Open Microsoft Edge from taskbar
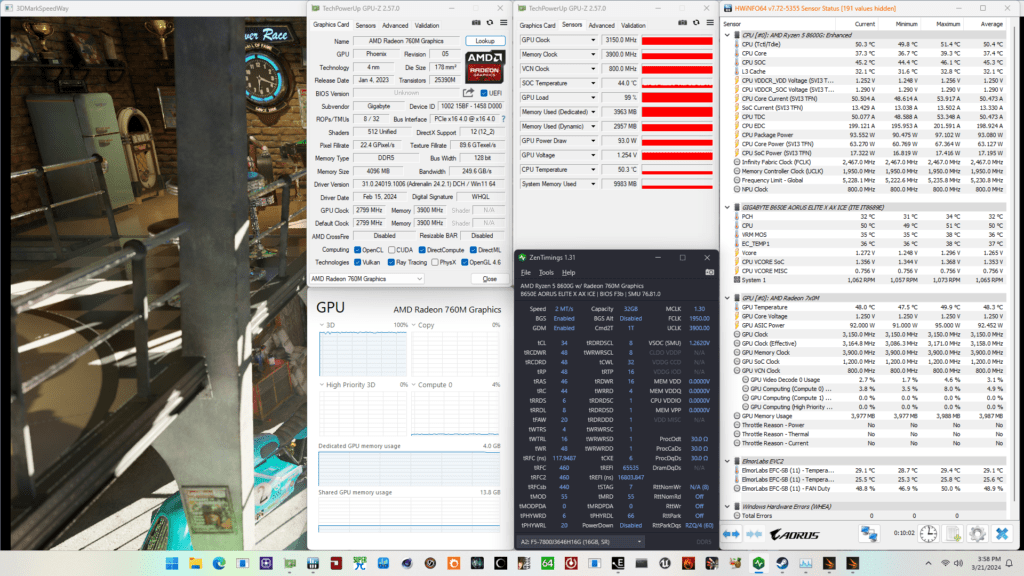Screen dimensions: 1024x576 pos(219,563)
